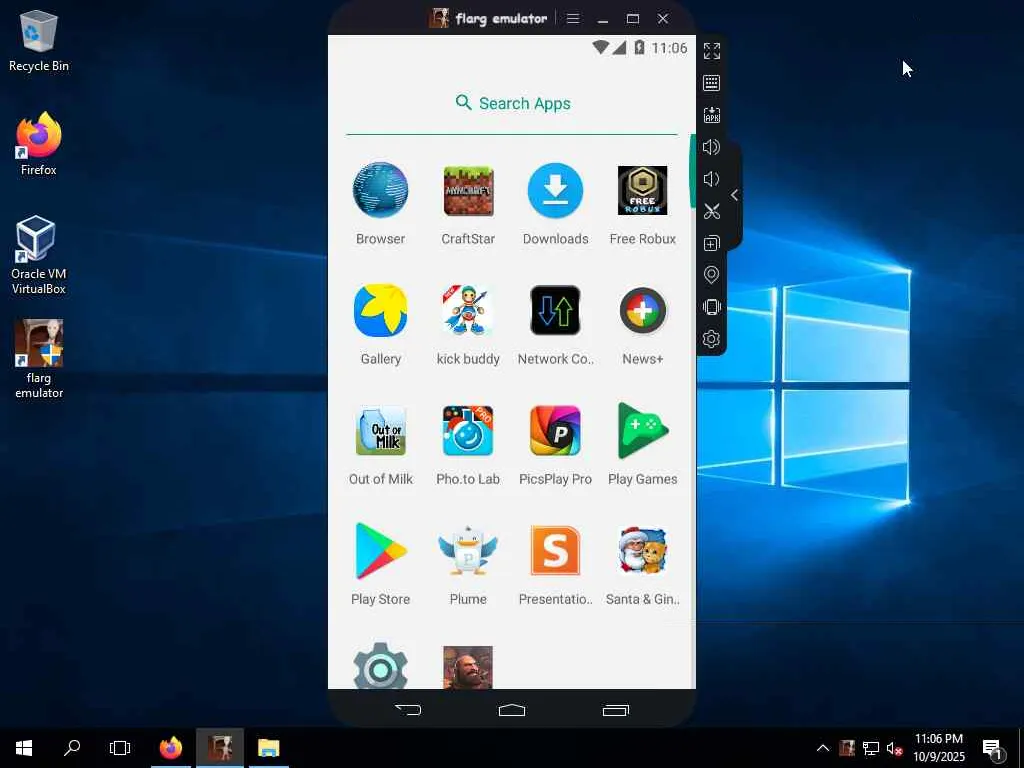Click the muted speaker tray icon
This screenshot has width=1024, height=768.
[894, 748]
